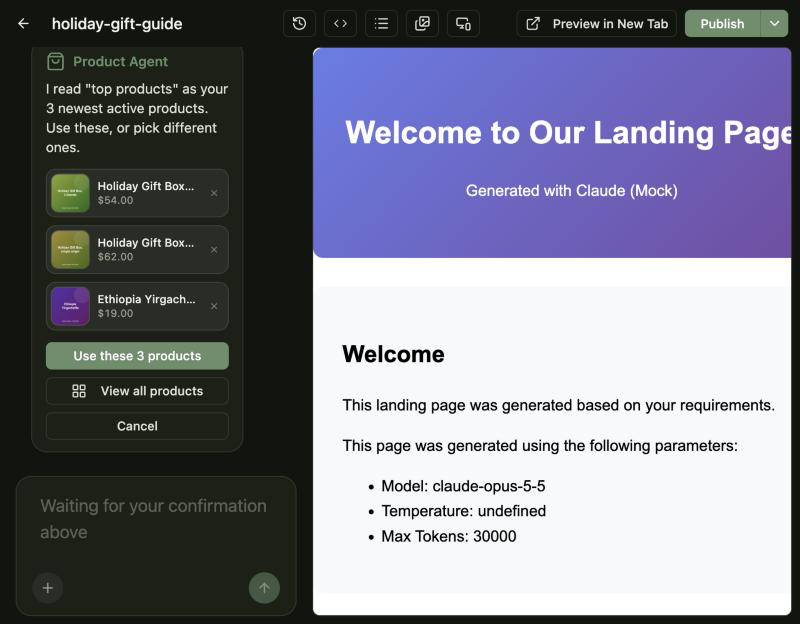The height and width of the screenshot is (624, 800).
Task: Select the $62.00 Holiday Gift Box thumbnail
Action: point(70,249)
